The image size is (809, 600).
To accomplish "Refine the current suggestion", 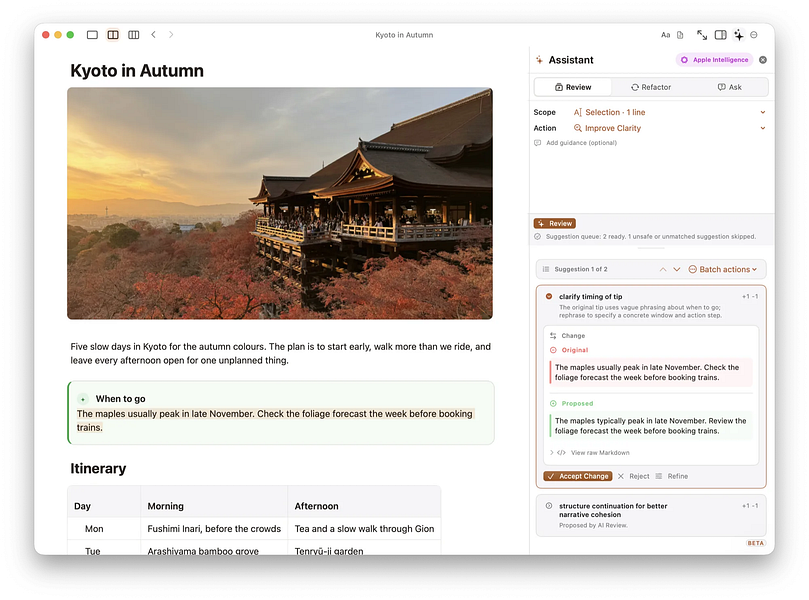I will point(672,476).
